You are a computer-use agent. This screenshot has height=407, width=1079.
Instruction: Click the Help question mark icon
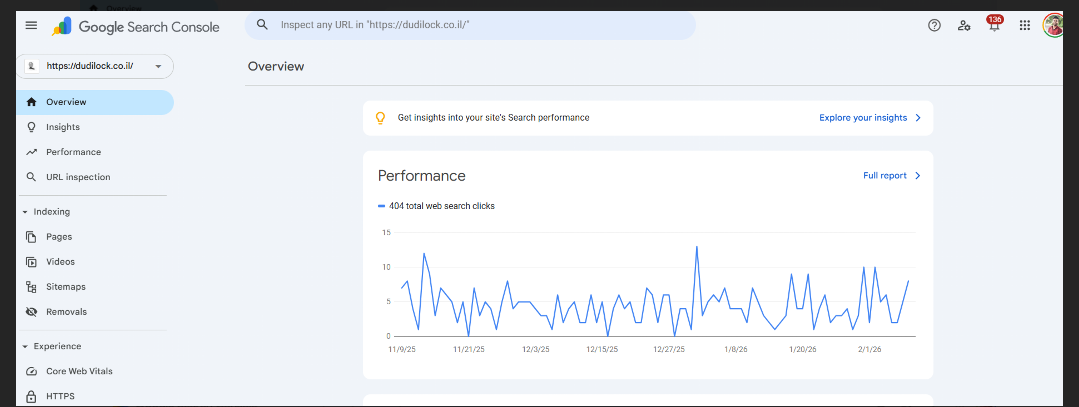point(934,26)
